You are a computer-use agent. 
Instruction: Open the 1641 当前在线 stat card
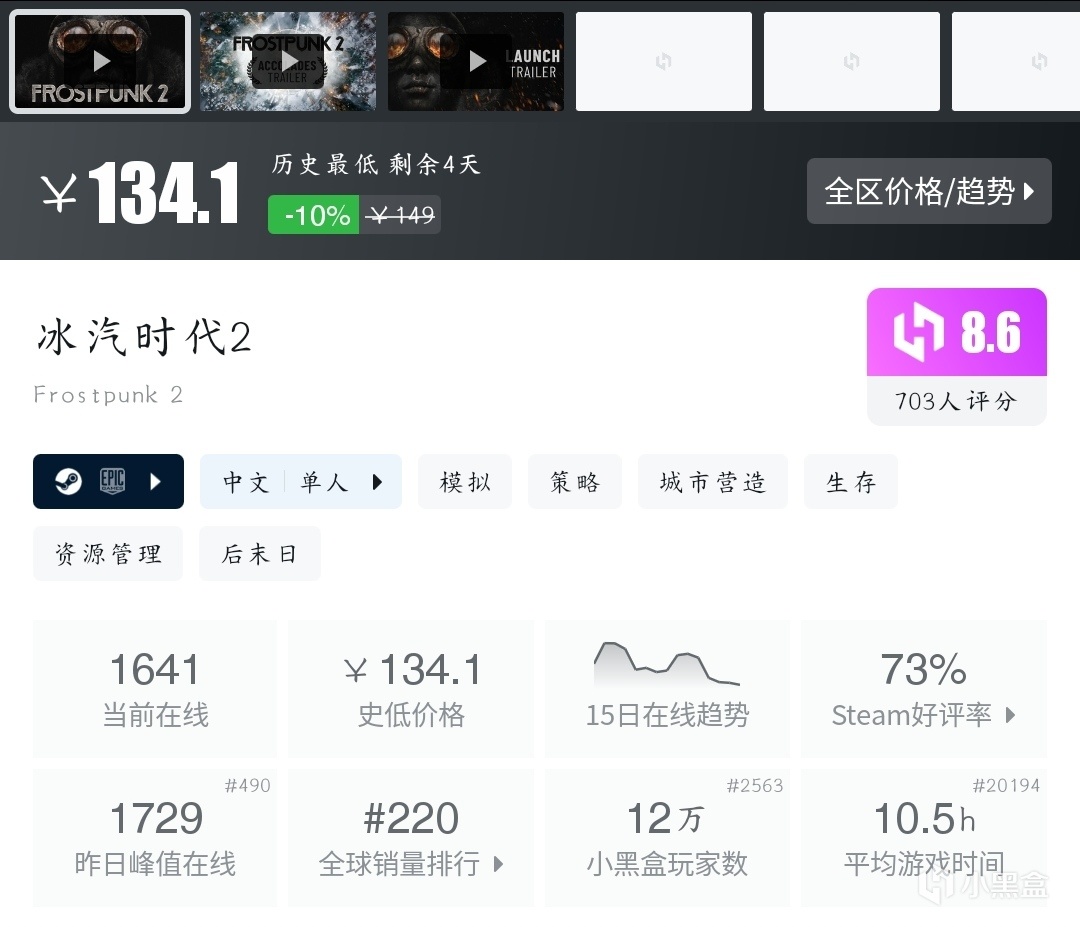coord(155,689)
